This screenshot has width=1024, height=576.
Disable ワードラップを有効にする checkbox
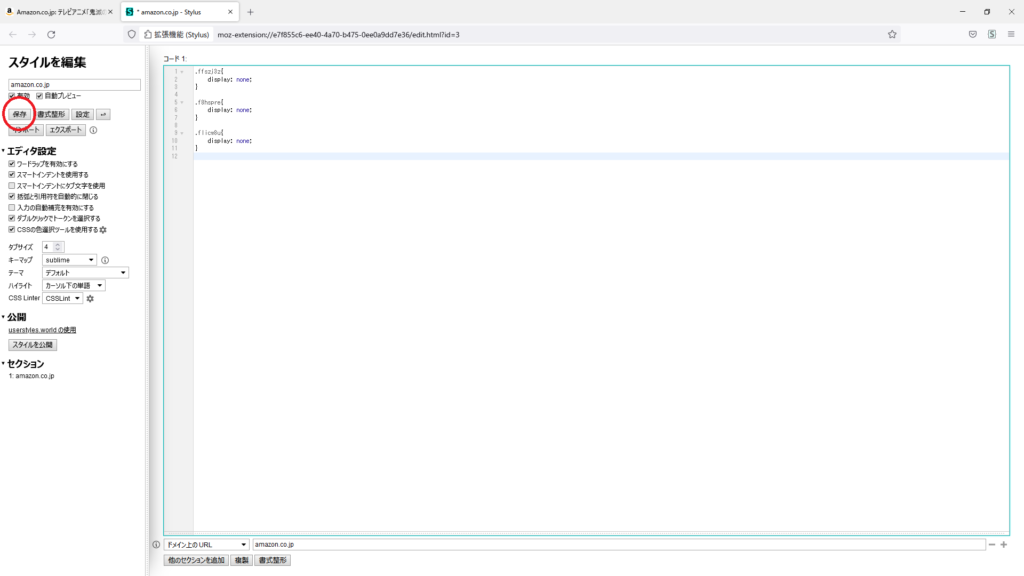(x=12, y=164)
